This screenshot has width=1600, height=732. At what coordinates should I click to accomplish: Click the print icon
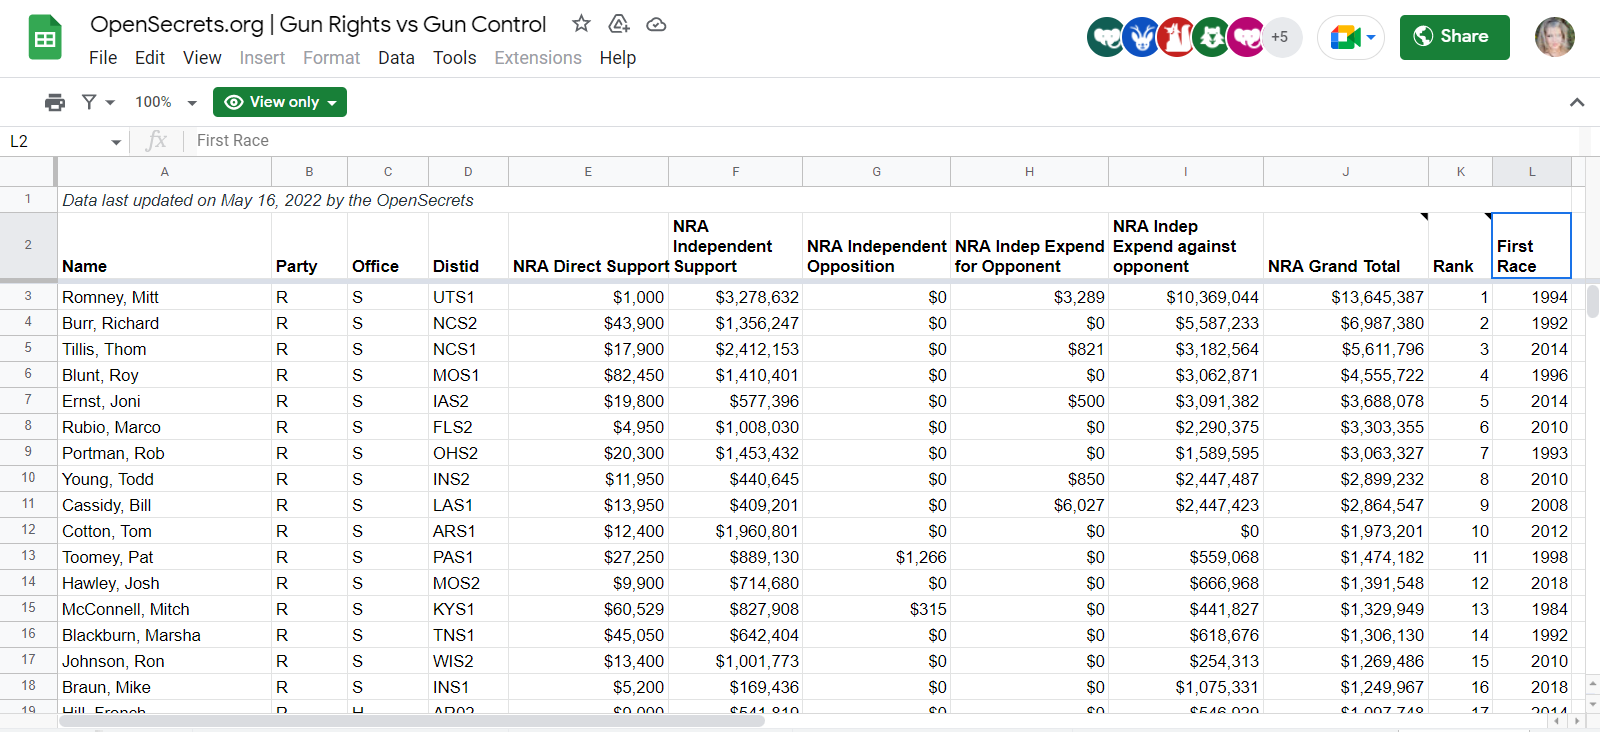point(55,102)
